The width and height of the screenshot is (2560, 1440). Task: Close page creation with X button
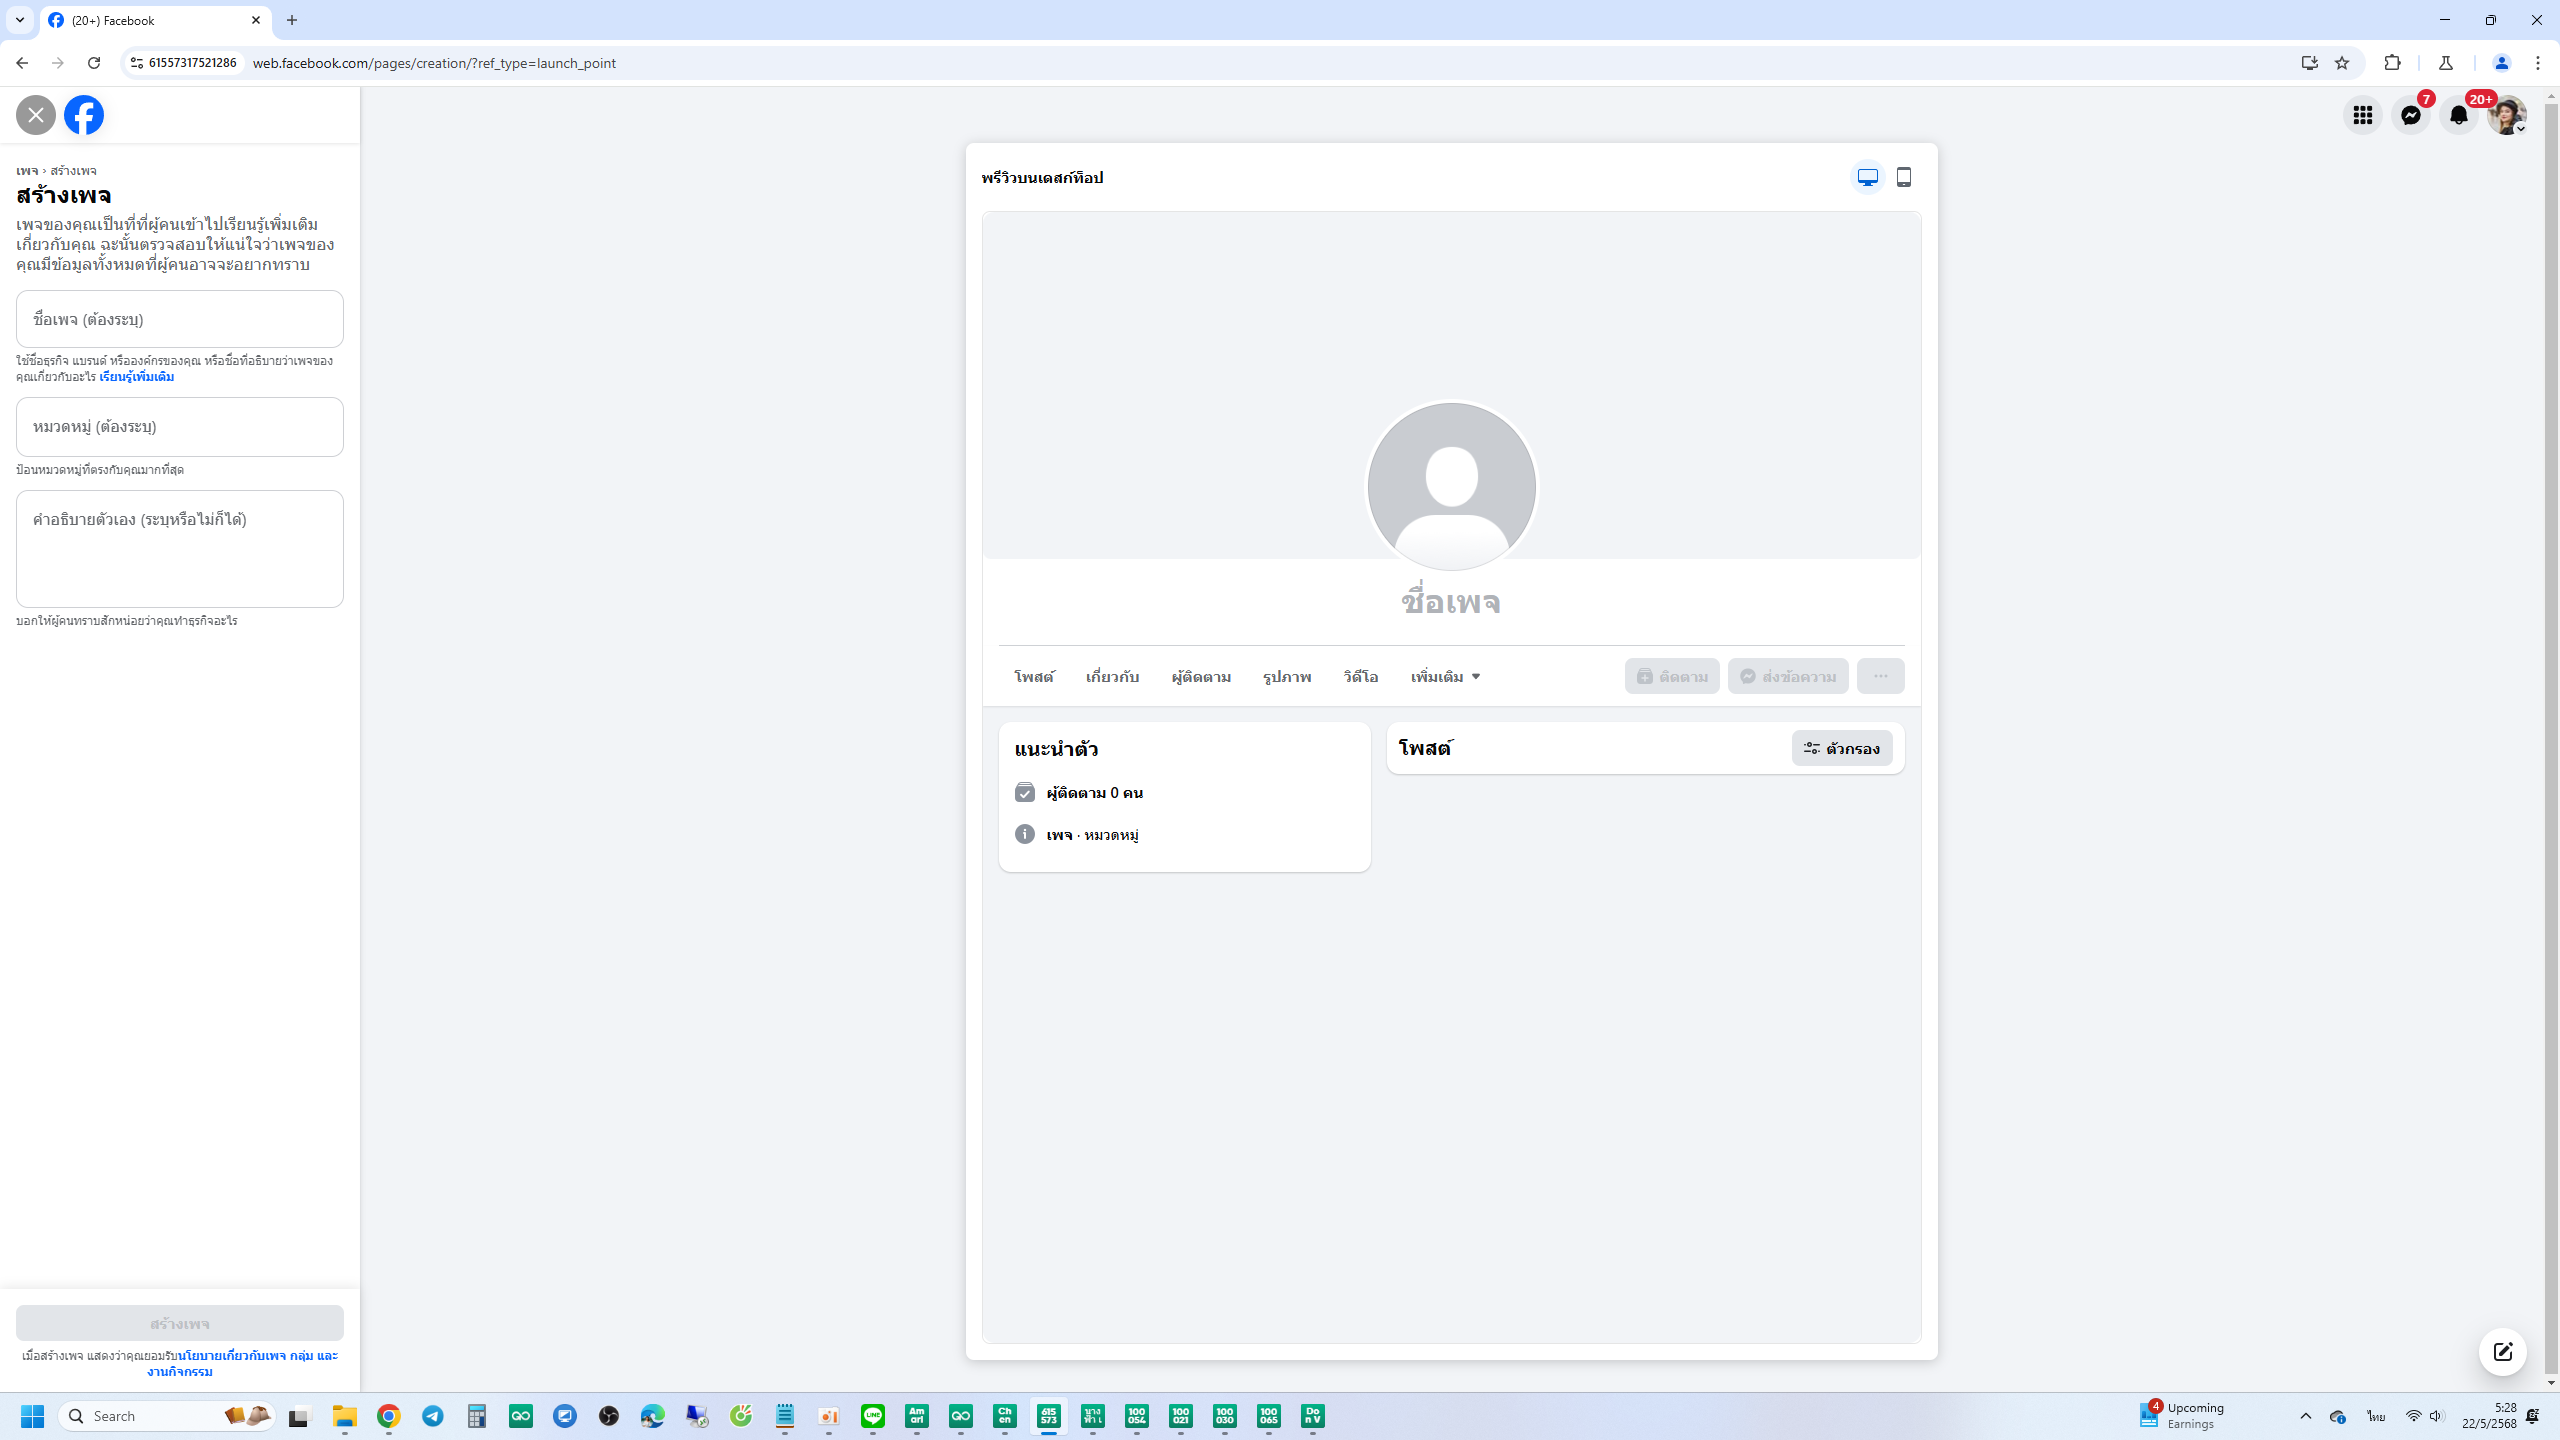coord(36,115)
